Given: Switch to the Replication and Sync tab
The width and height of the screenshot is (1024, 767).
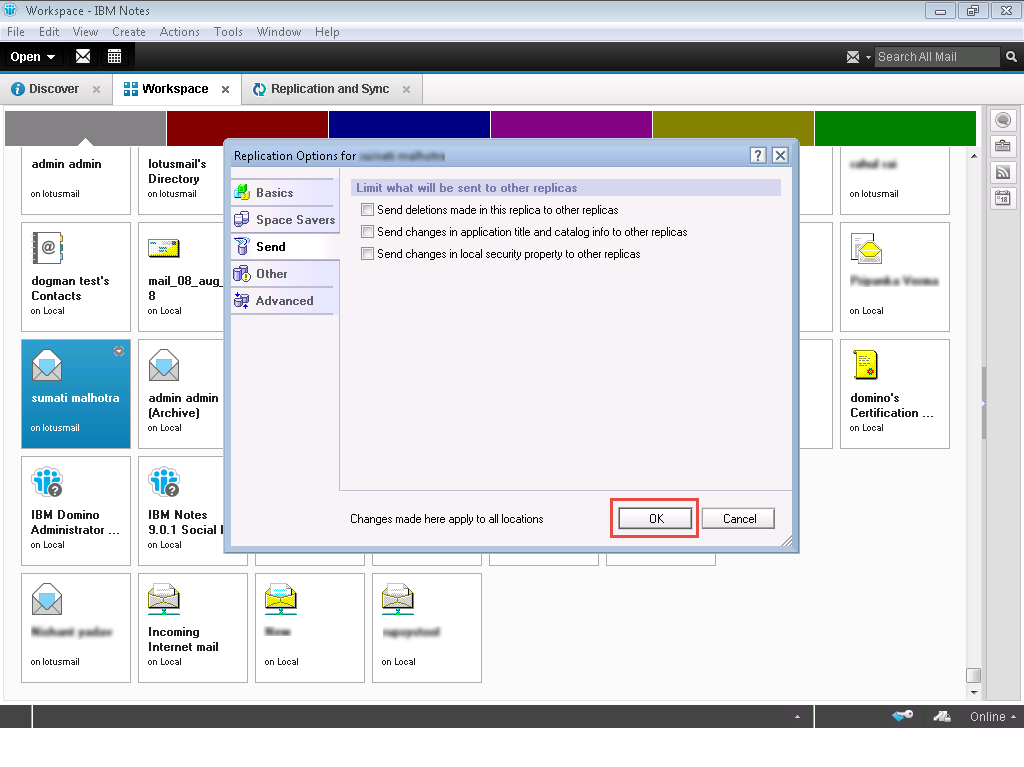Looking at the screenshot, I should [330, 89].
